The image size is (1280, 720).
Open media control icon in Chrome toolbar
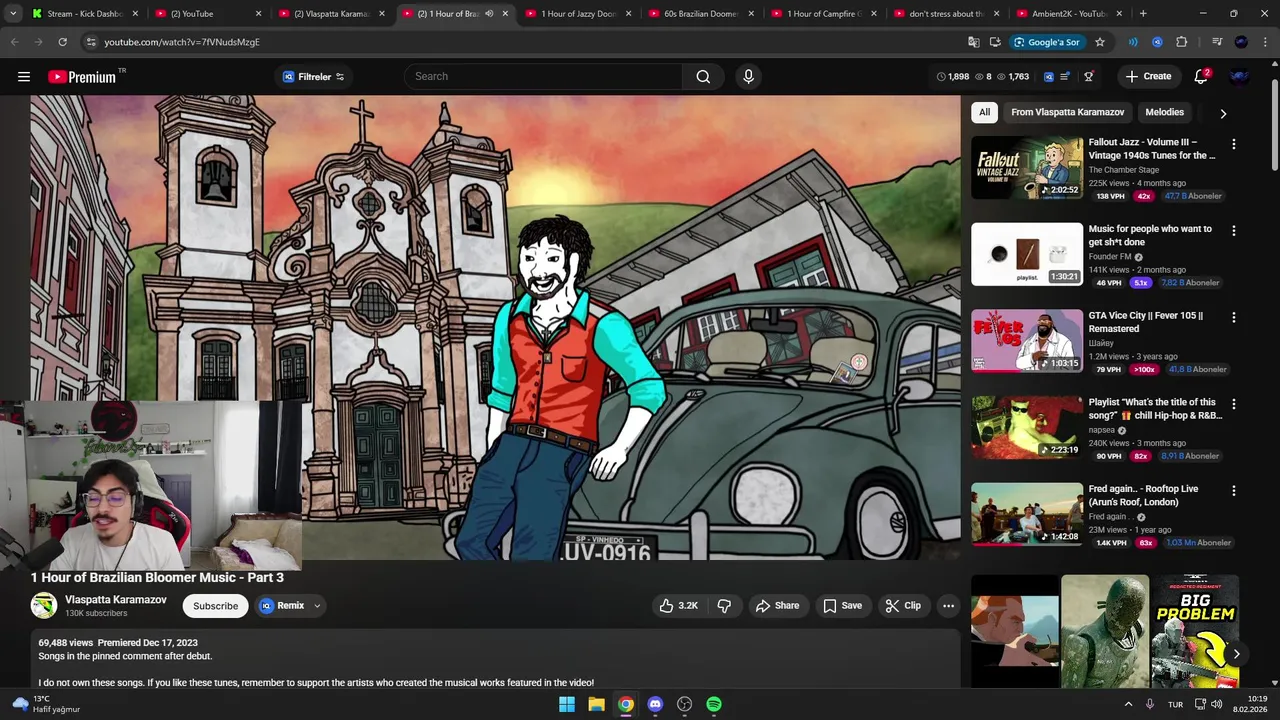click(x=1217, y=42)
